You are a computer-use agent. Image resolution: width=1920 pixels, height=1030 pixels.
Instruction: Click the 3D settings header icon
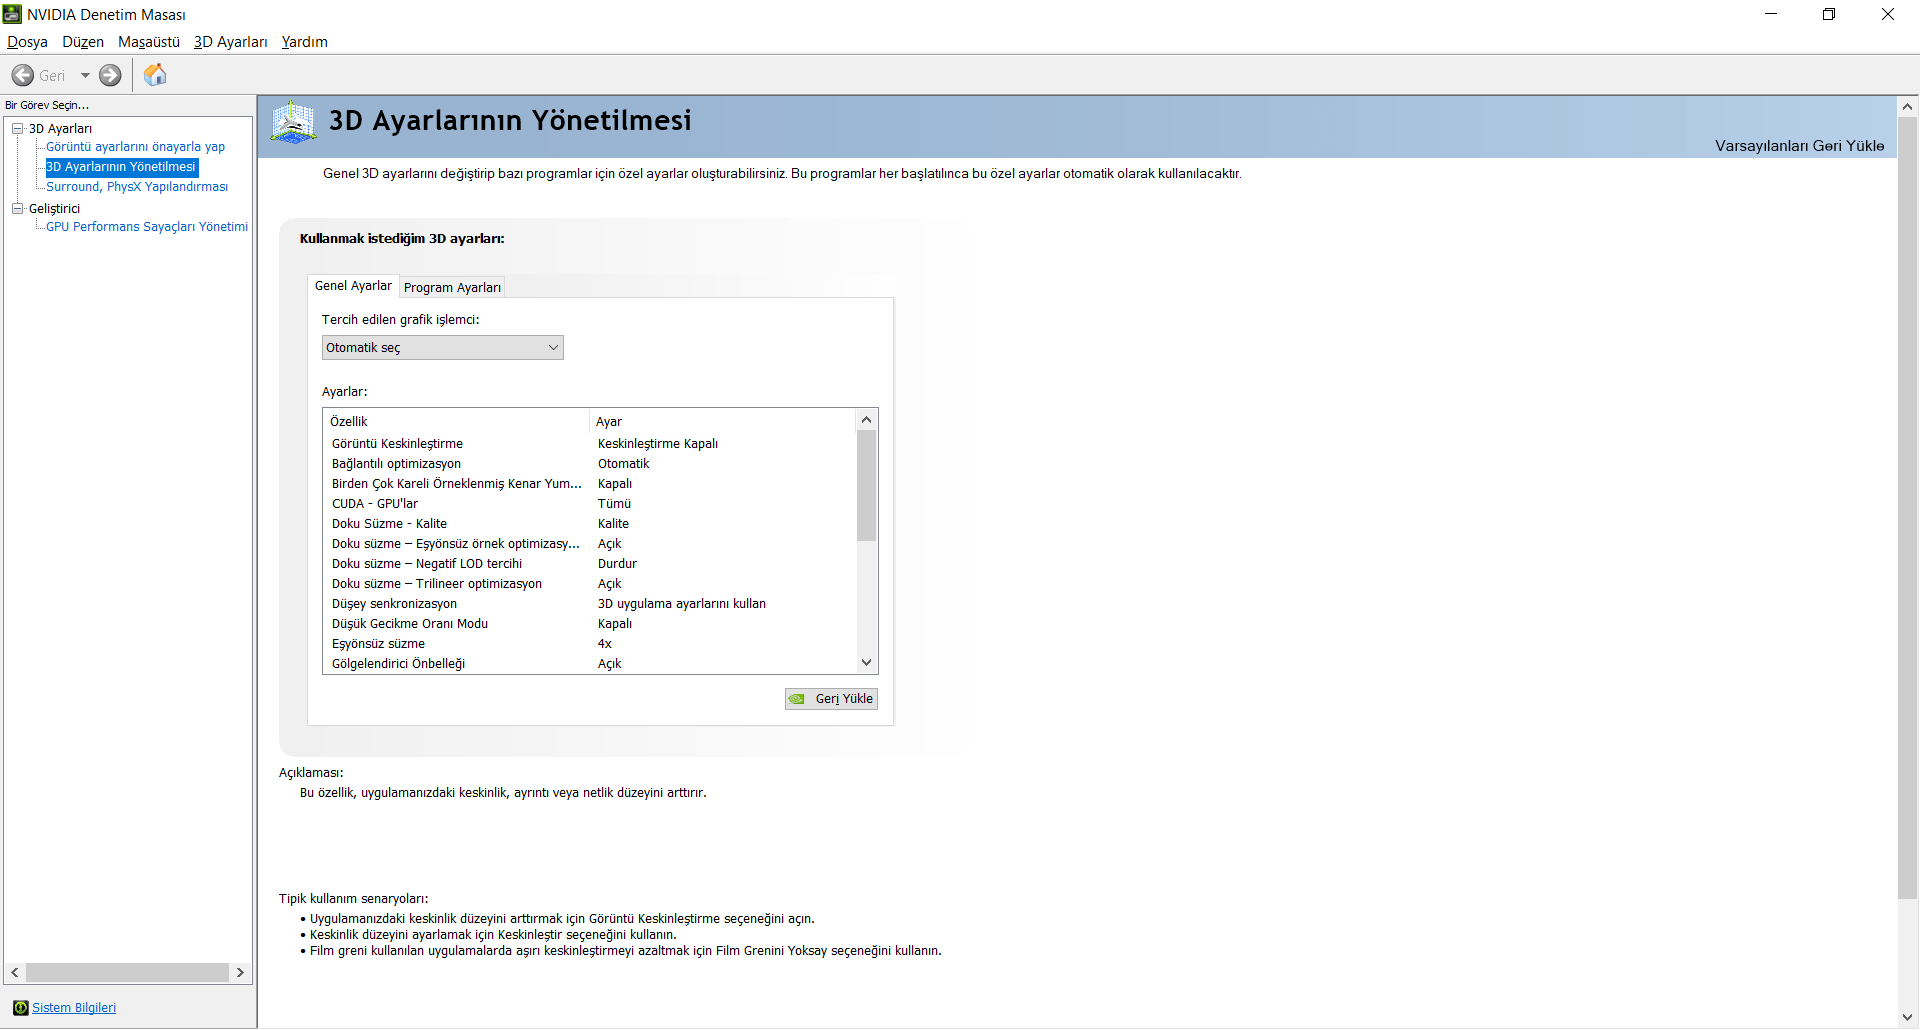point(293,122)
